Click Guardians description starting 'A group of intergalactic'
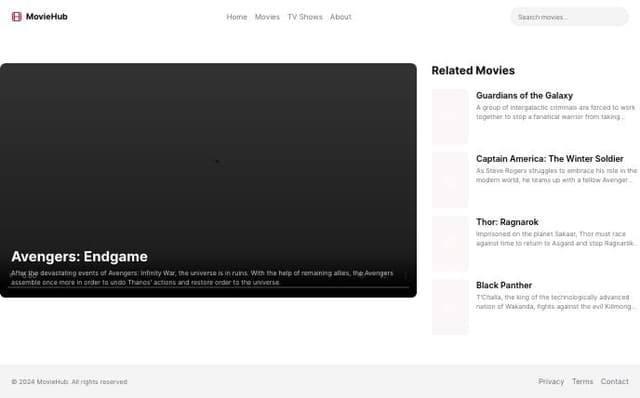Viewport: 640px width, 398px height. 556,112
